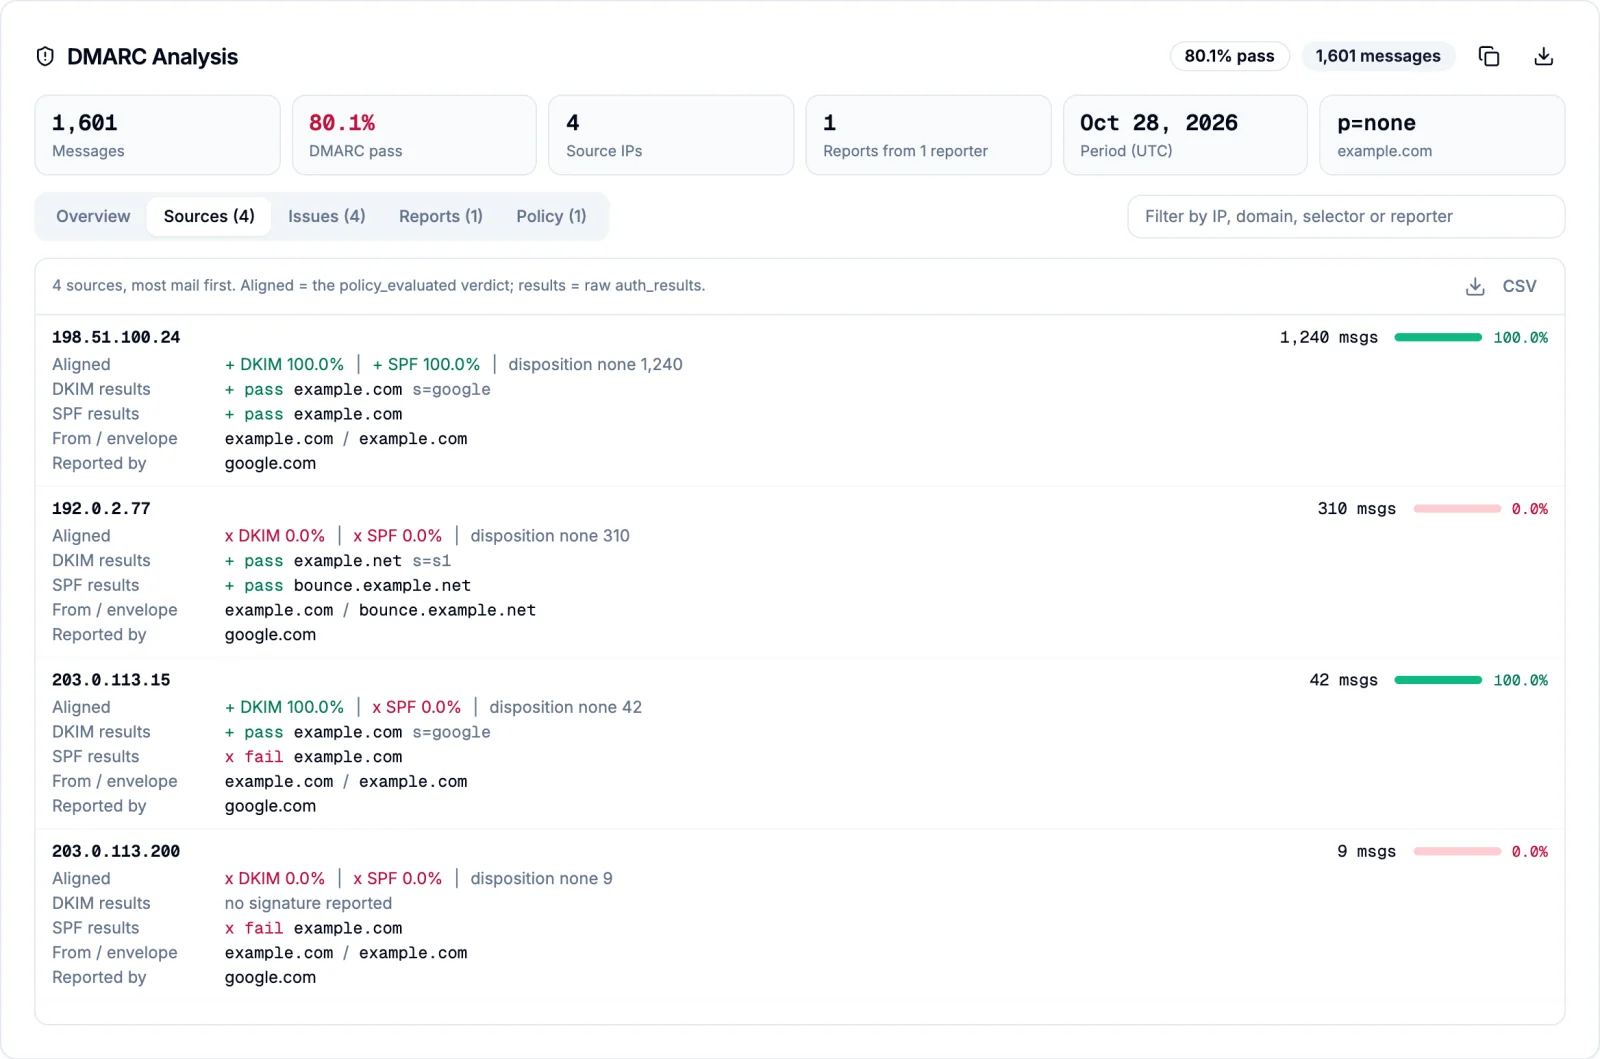Click "disposition none 1,240" text
This screenshot has width=1600, height=1059.
click(x=595, y=365)
